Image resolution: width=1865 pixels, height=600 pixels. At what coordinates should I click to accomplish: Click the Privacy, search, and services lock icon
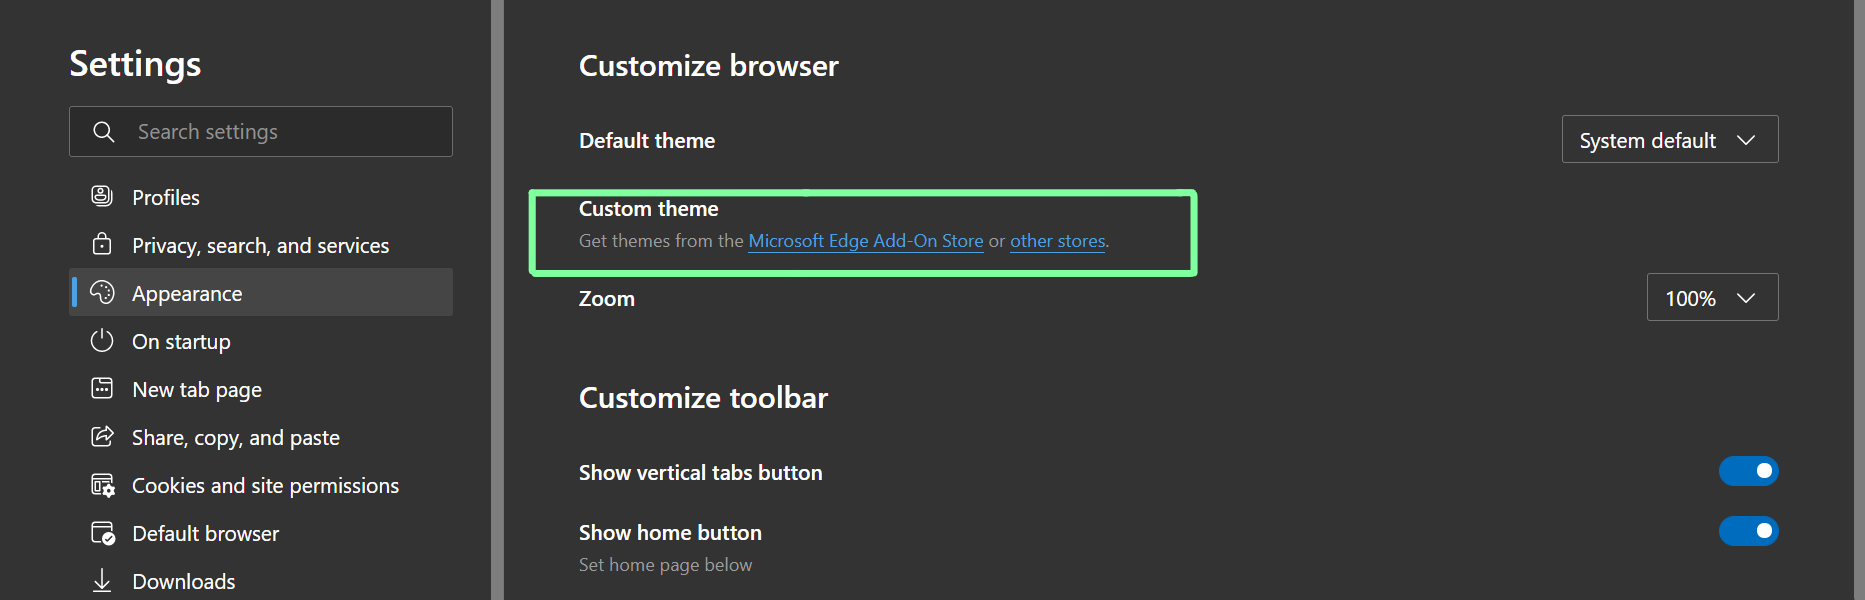pyautogui.click(x=102, y=244)
